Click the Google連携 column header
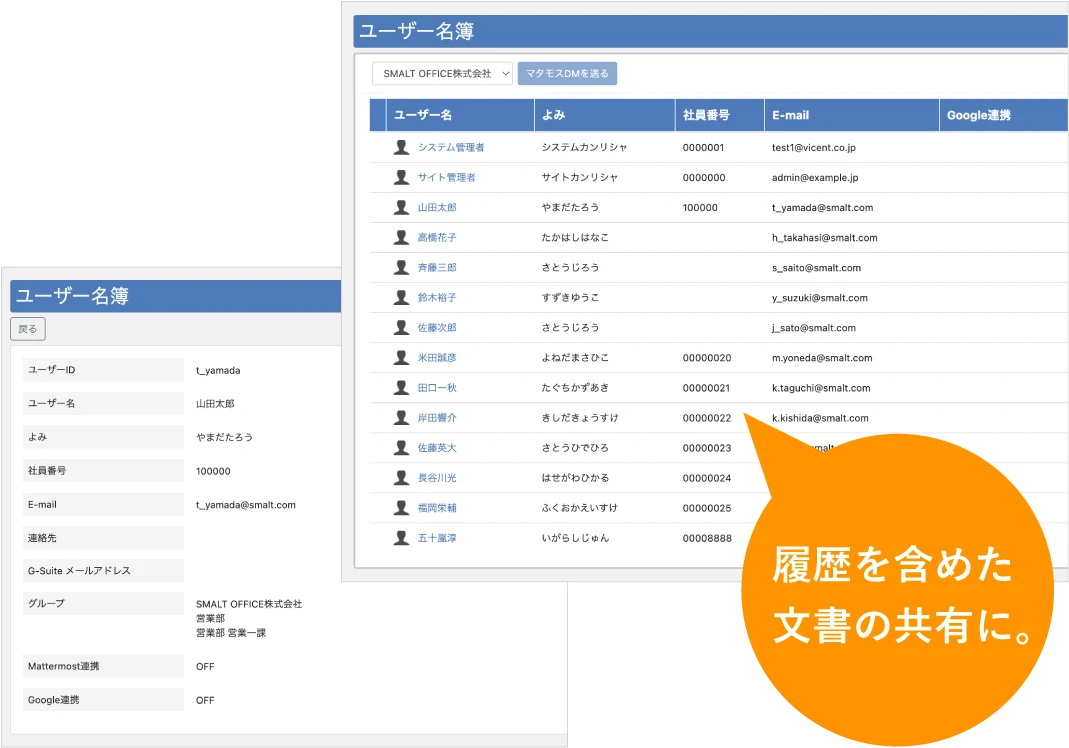 click(978, 115)
